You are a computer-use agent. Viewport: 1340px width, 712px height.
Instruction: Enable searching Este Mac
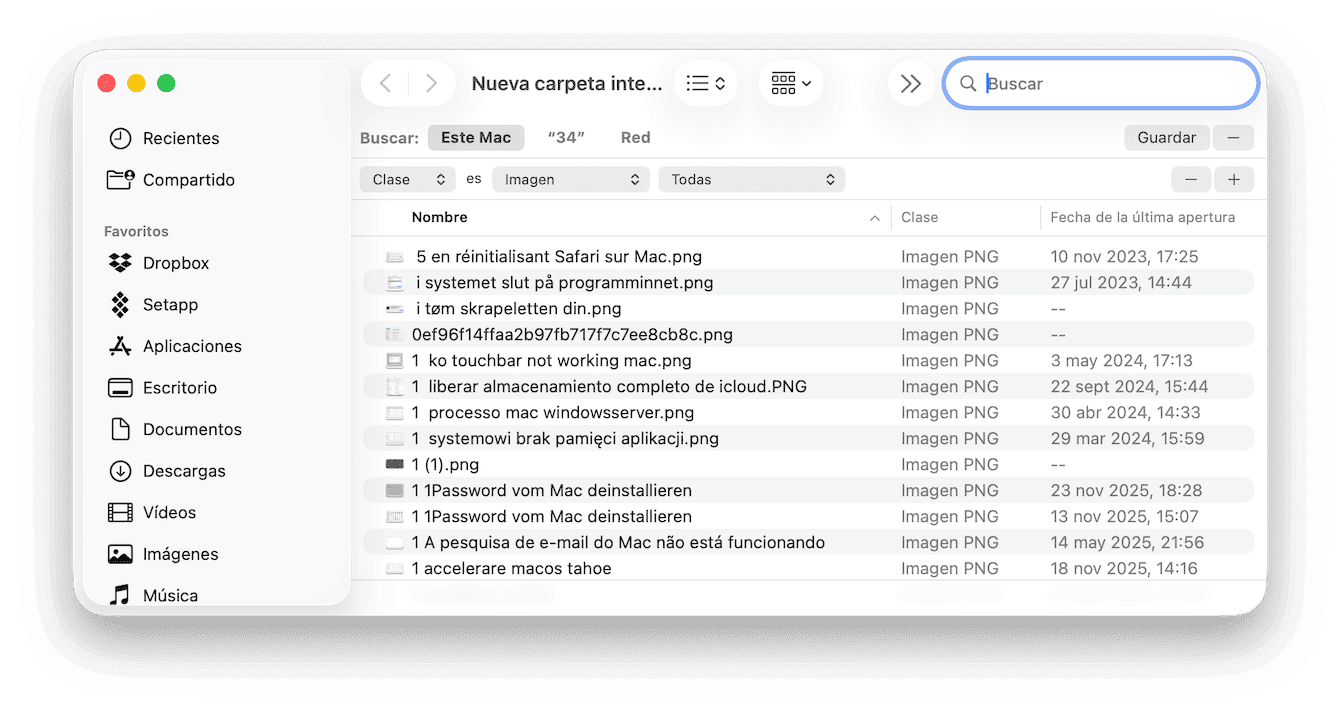pyautogui.click(x=476, y=137)
